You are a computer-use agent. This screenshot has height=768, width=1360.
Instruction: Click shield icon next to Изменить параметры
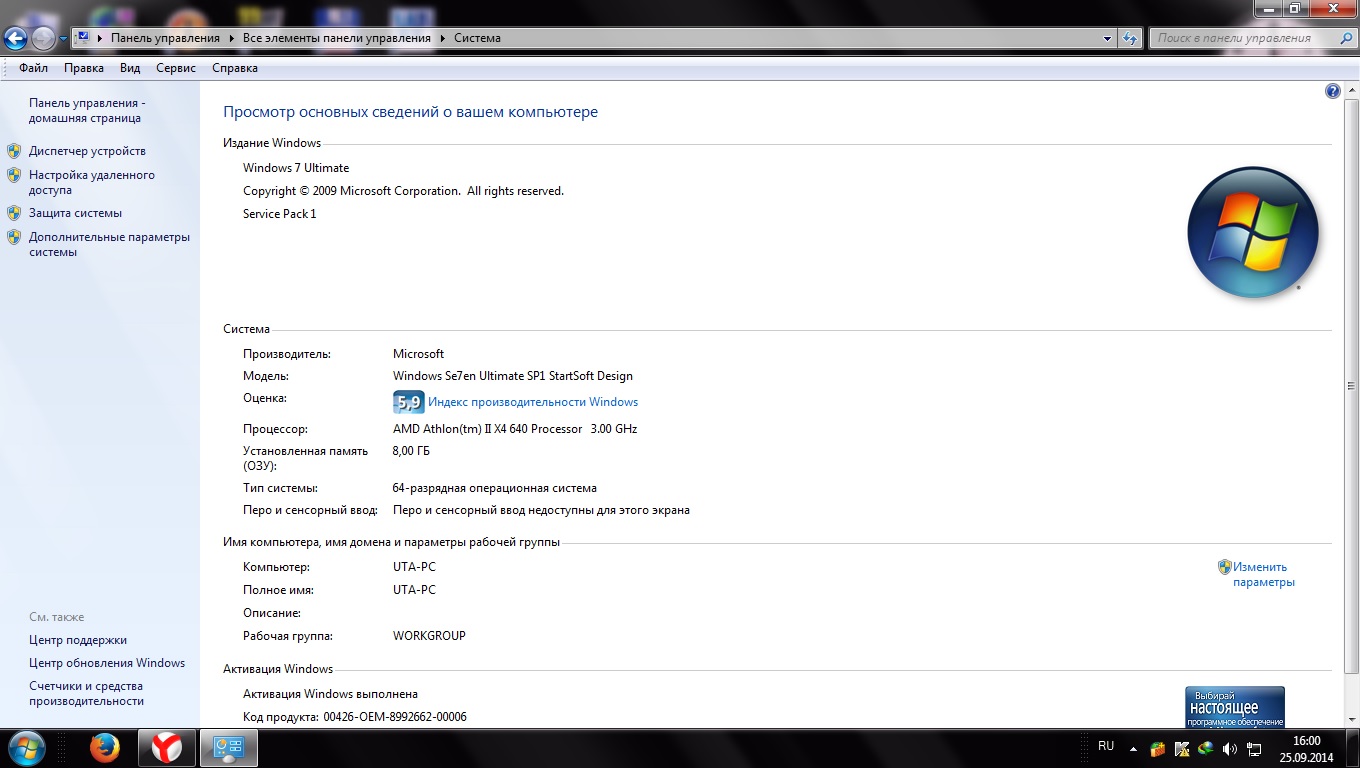point(1224,567)
